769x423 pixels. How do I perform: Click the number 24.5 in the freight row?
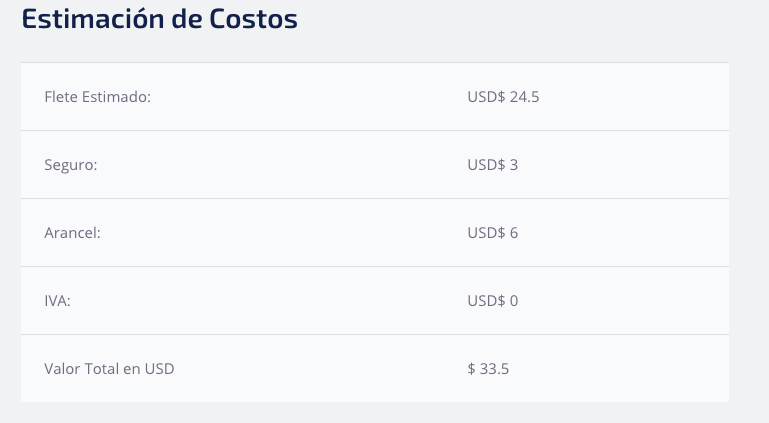tap(524, 97)
